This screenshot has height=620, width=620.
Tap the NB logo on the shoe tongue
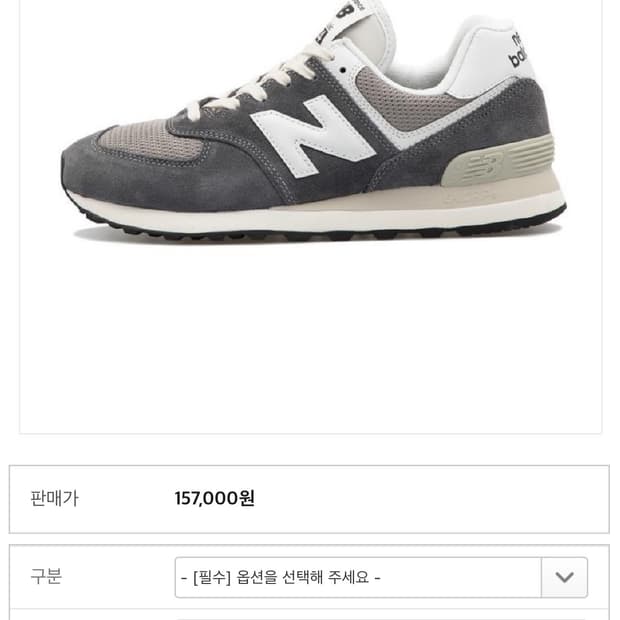click(344, 10)
